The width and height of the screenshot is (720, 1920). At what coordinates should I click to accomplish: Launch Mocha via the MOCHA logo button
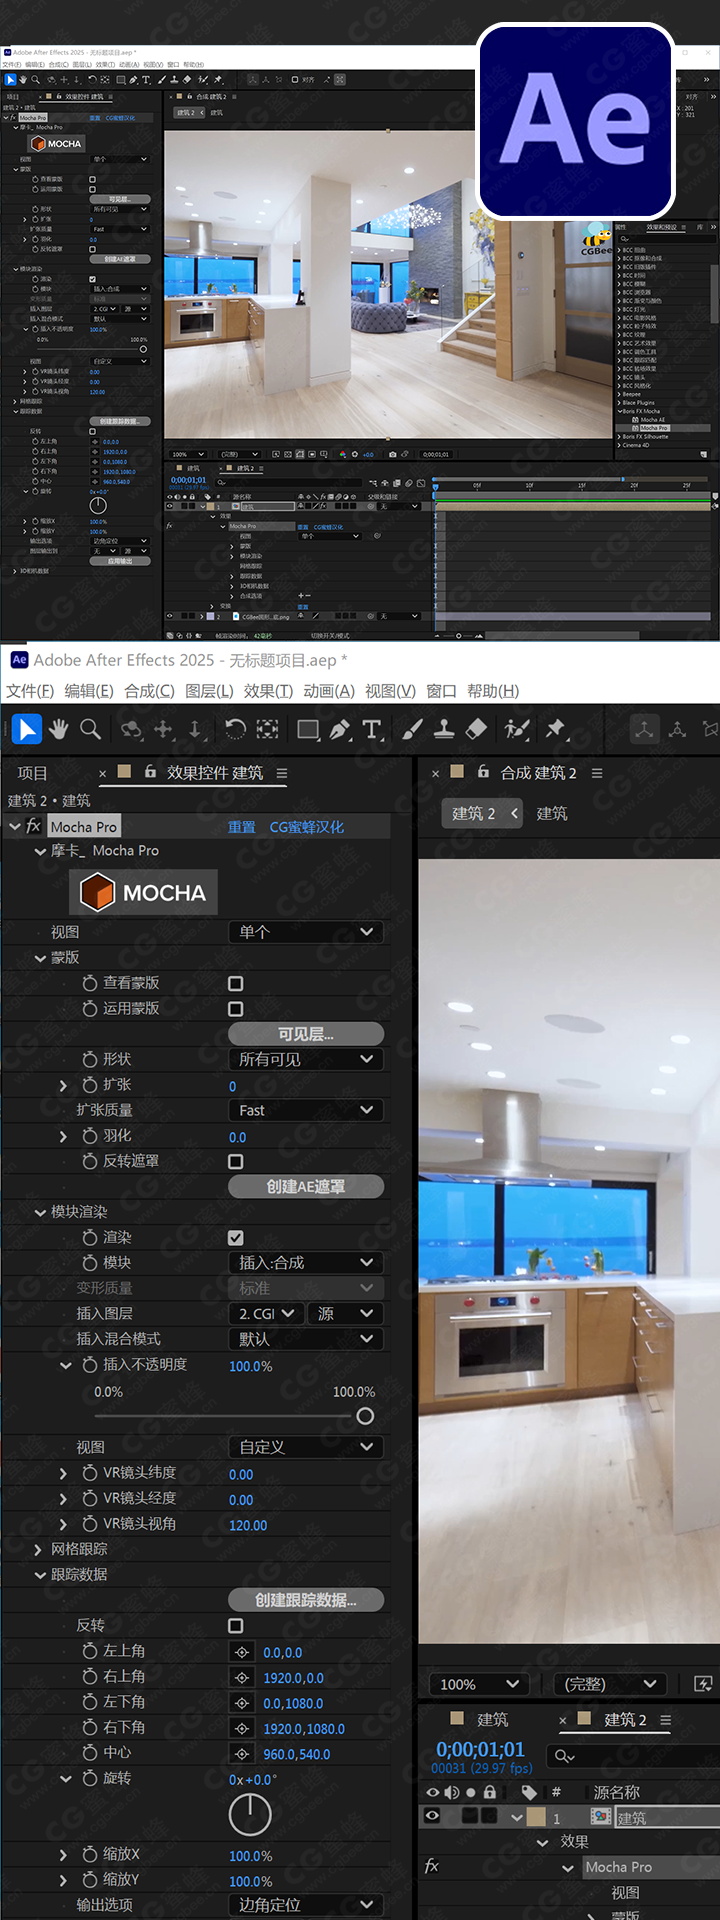143,893
